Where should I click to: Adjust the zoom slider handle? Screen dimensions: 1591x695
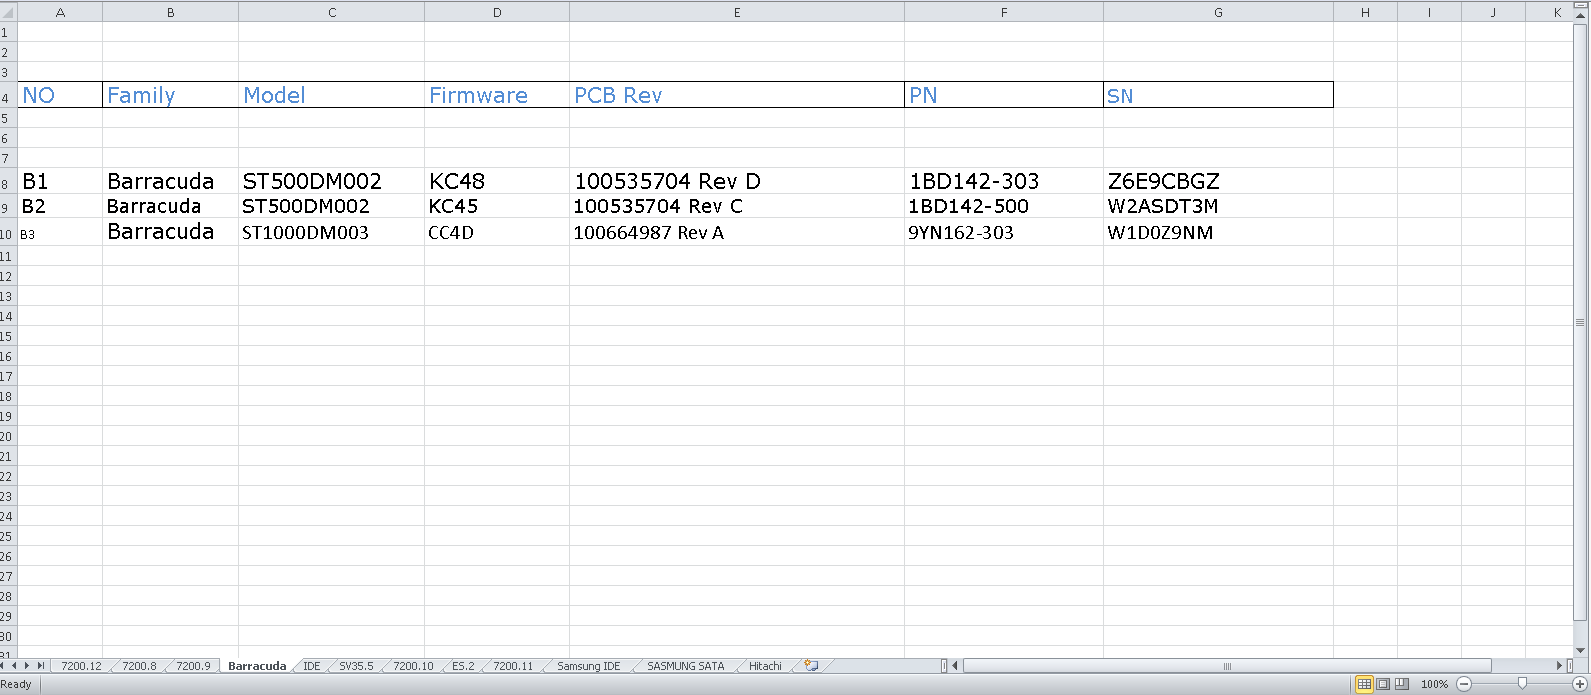[x=1522, y=684]
